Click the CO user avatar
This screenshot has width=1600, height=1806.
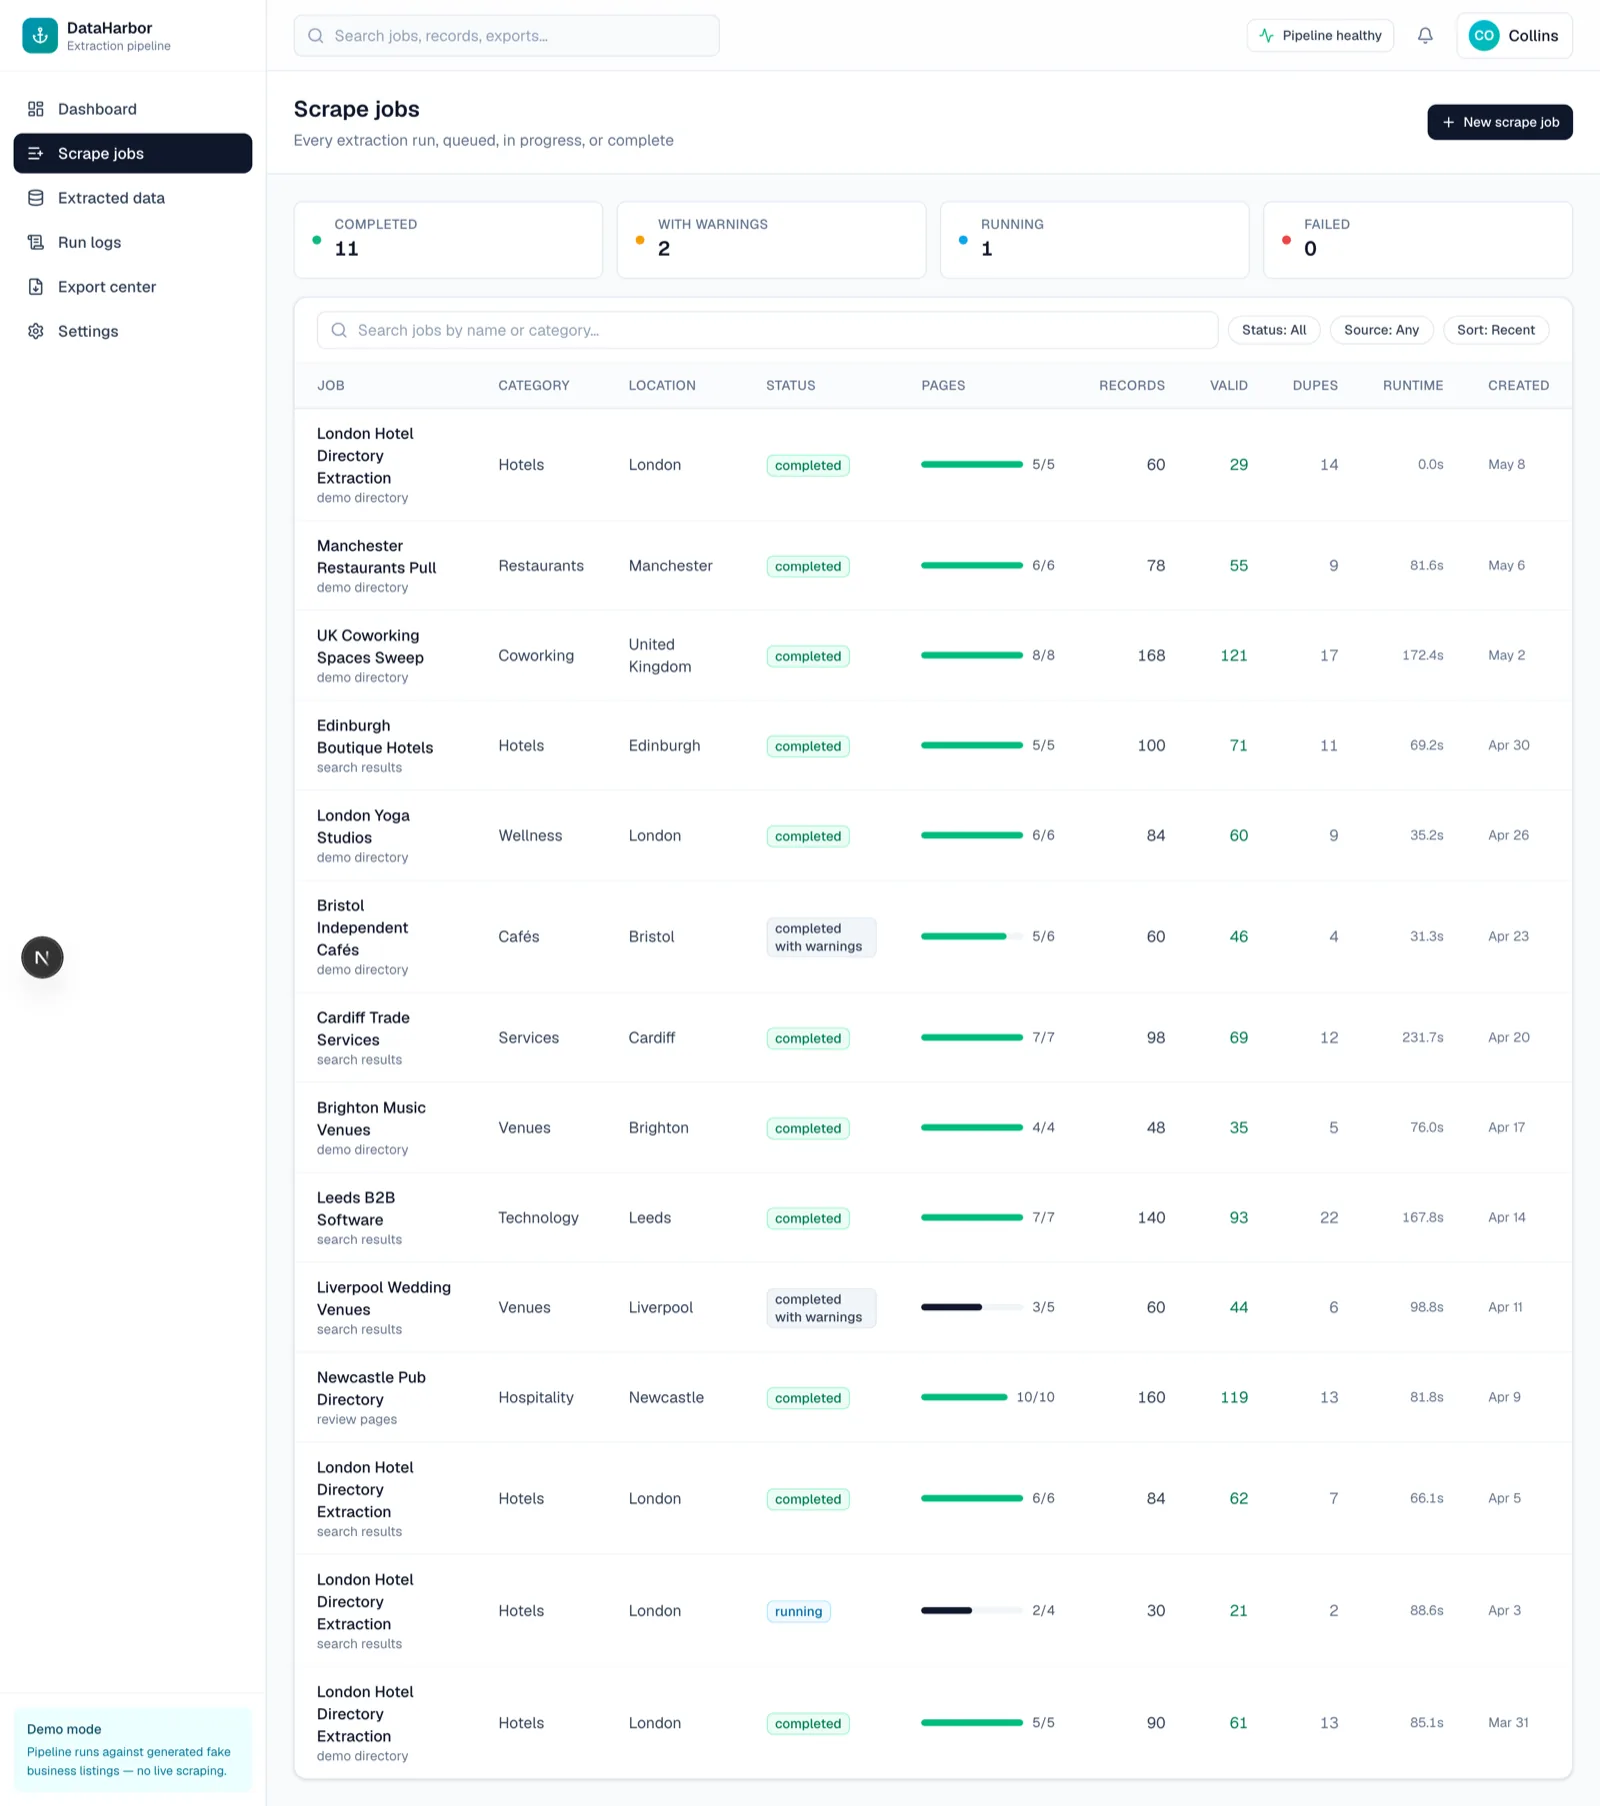(1484, 36)
